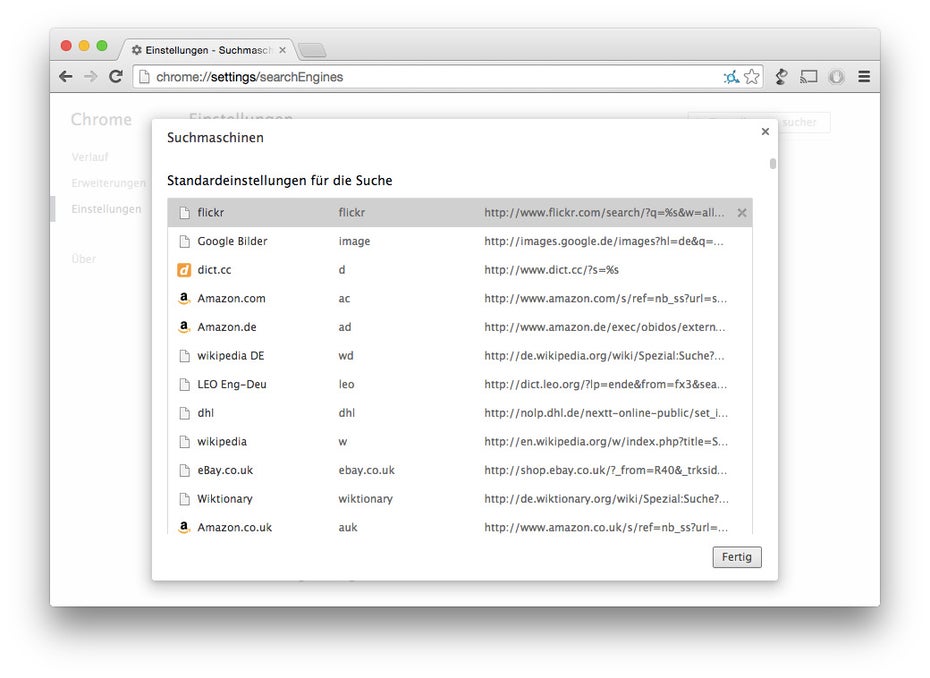Click the keyword 'dhl' in keyword column
This screenshot has width=930, height=678.
(346, 413)
